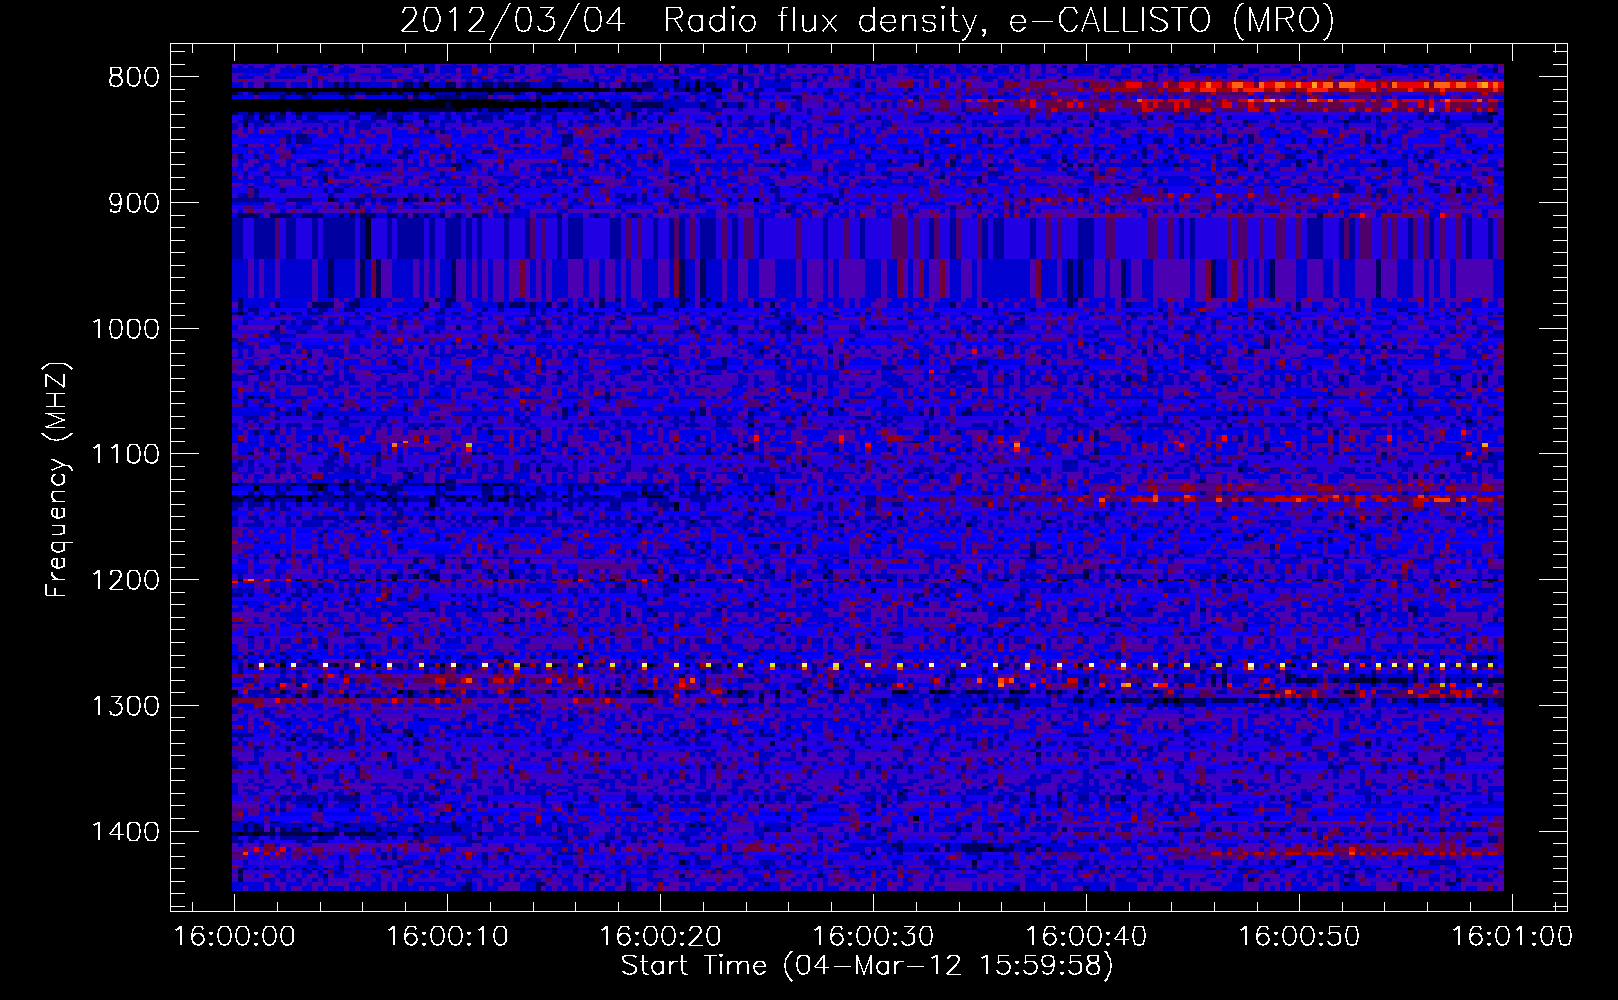Click the 16:01:00 time tick label
The height and width of the screenshot is (1000, 1618).
click(1512, 937)
